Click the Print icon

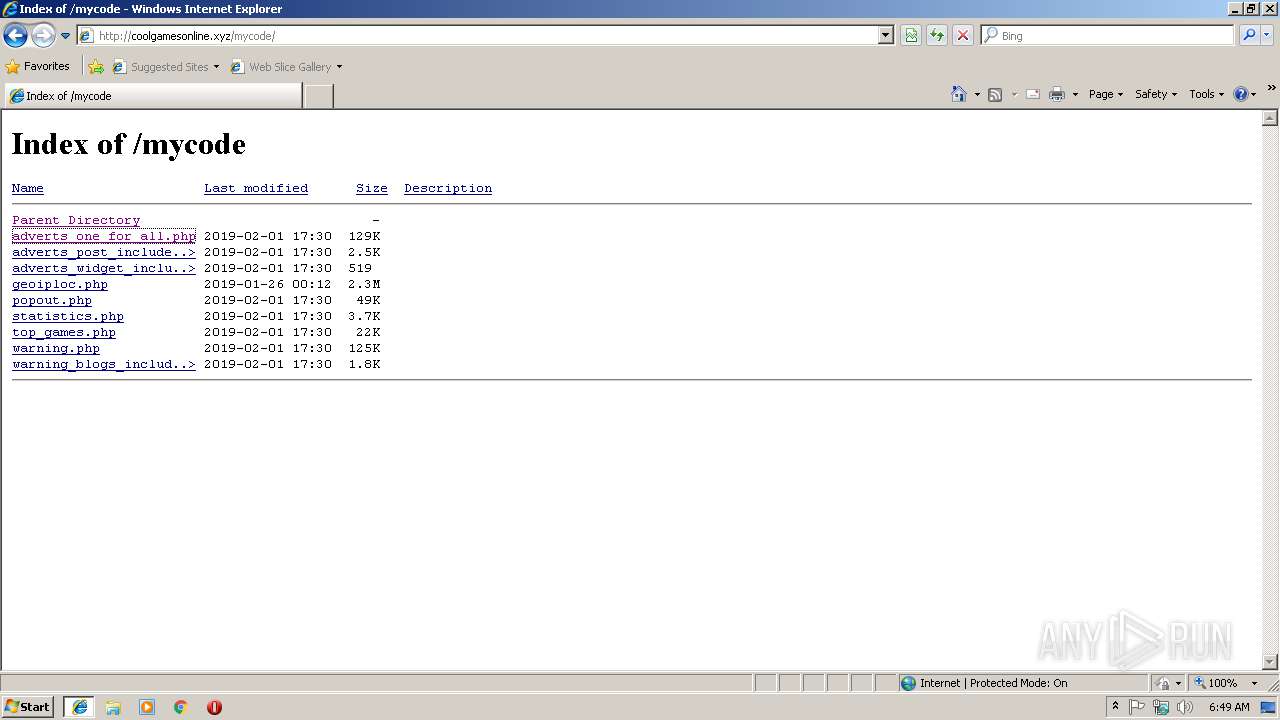tap(1057, 94)
